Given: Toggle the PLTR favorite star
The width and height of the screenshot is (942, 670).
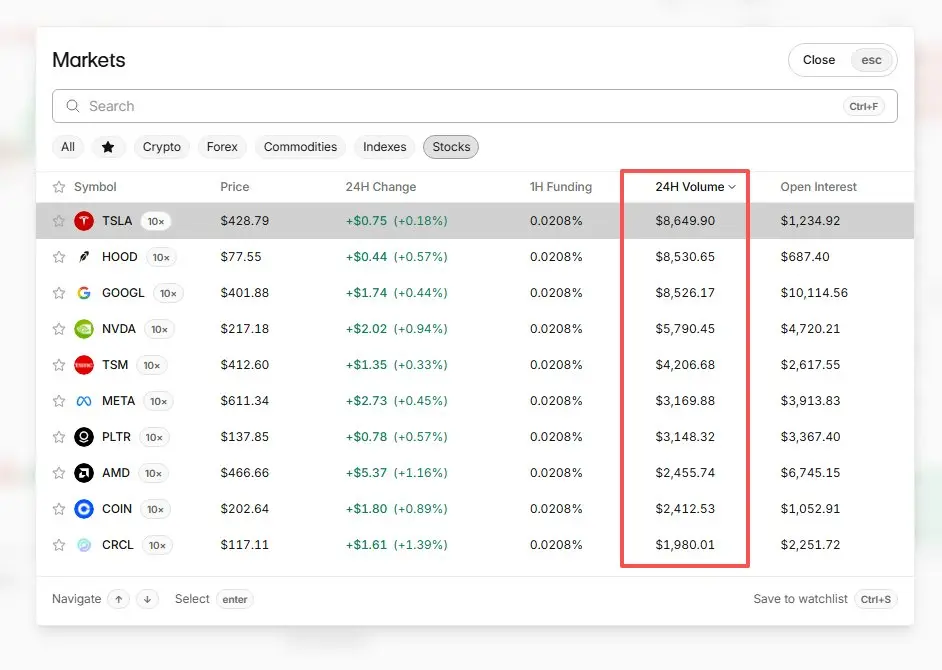Looking at the screenshot, I should [x=59, y=437].
